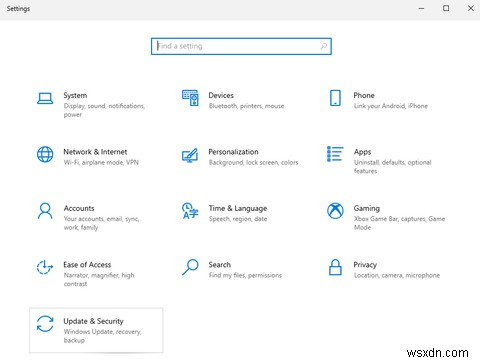Maximize the Settings window
The image size is (480, 363).
pos(446,8)
